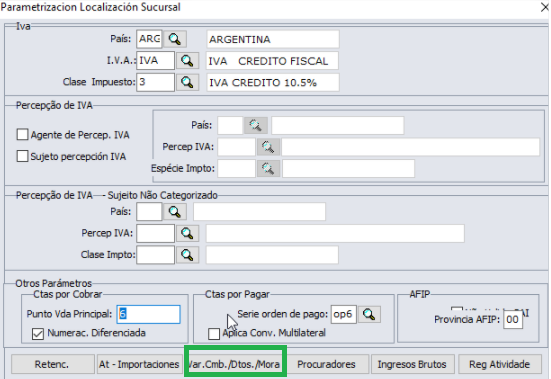Screen dimensions: 551x379
Task: Enable Sujeto percepción IVA checkbox
Action: click(x=22, y=156)
